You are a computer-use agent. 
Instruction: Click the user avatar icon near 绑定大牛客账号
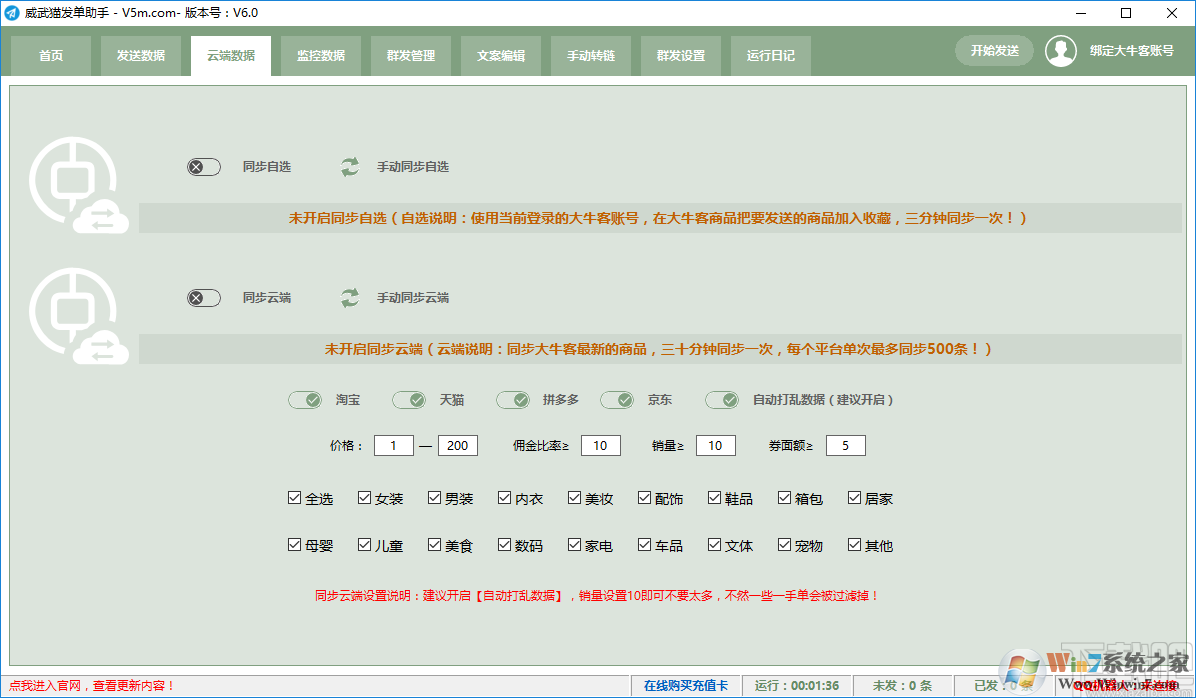click(x=1061, y=50)
